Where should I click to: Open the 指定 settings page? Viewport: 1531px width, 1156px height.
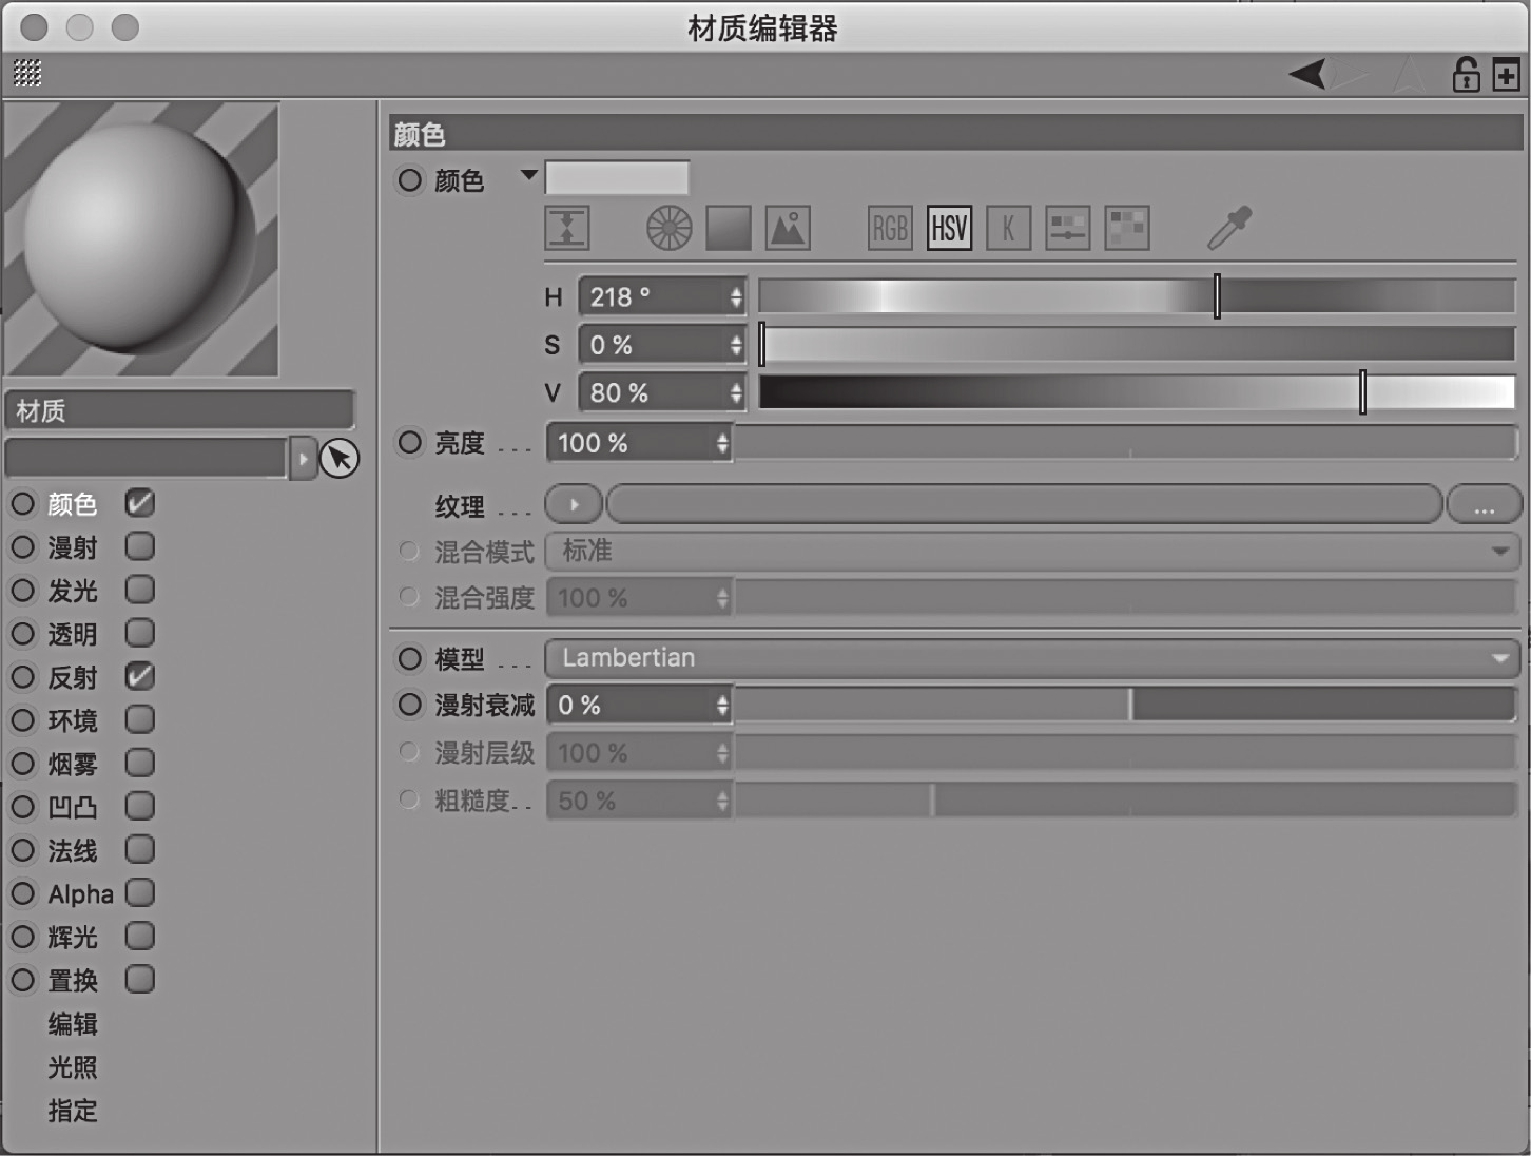point(73,1110)
